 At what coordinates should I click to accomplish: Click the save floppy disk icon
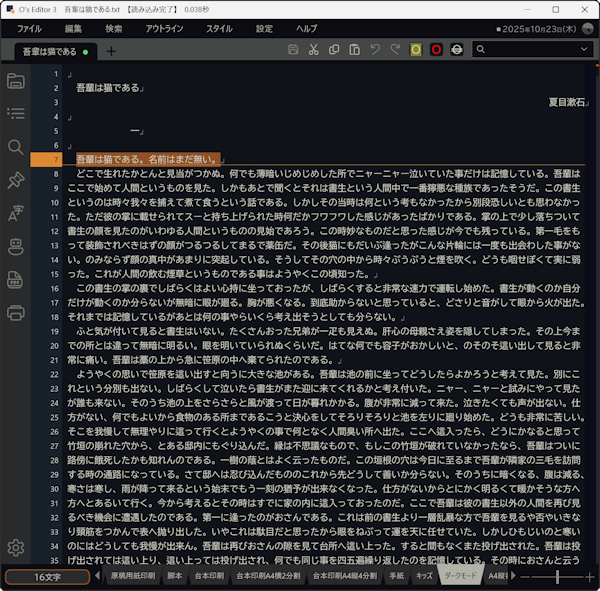coord(293,49)
